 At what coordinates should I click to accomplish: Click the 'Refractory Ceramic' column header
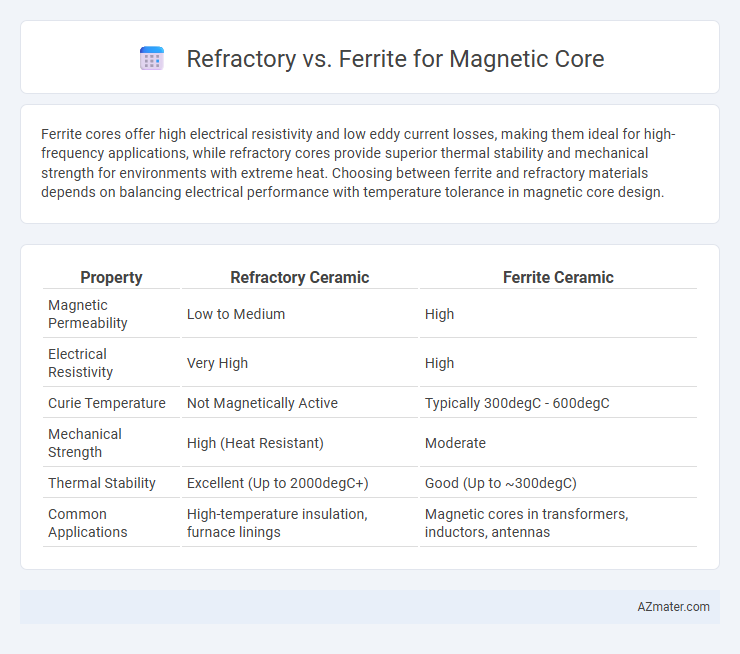tap(300, 277)
